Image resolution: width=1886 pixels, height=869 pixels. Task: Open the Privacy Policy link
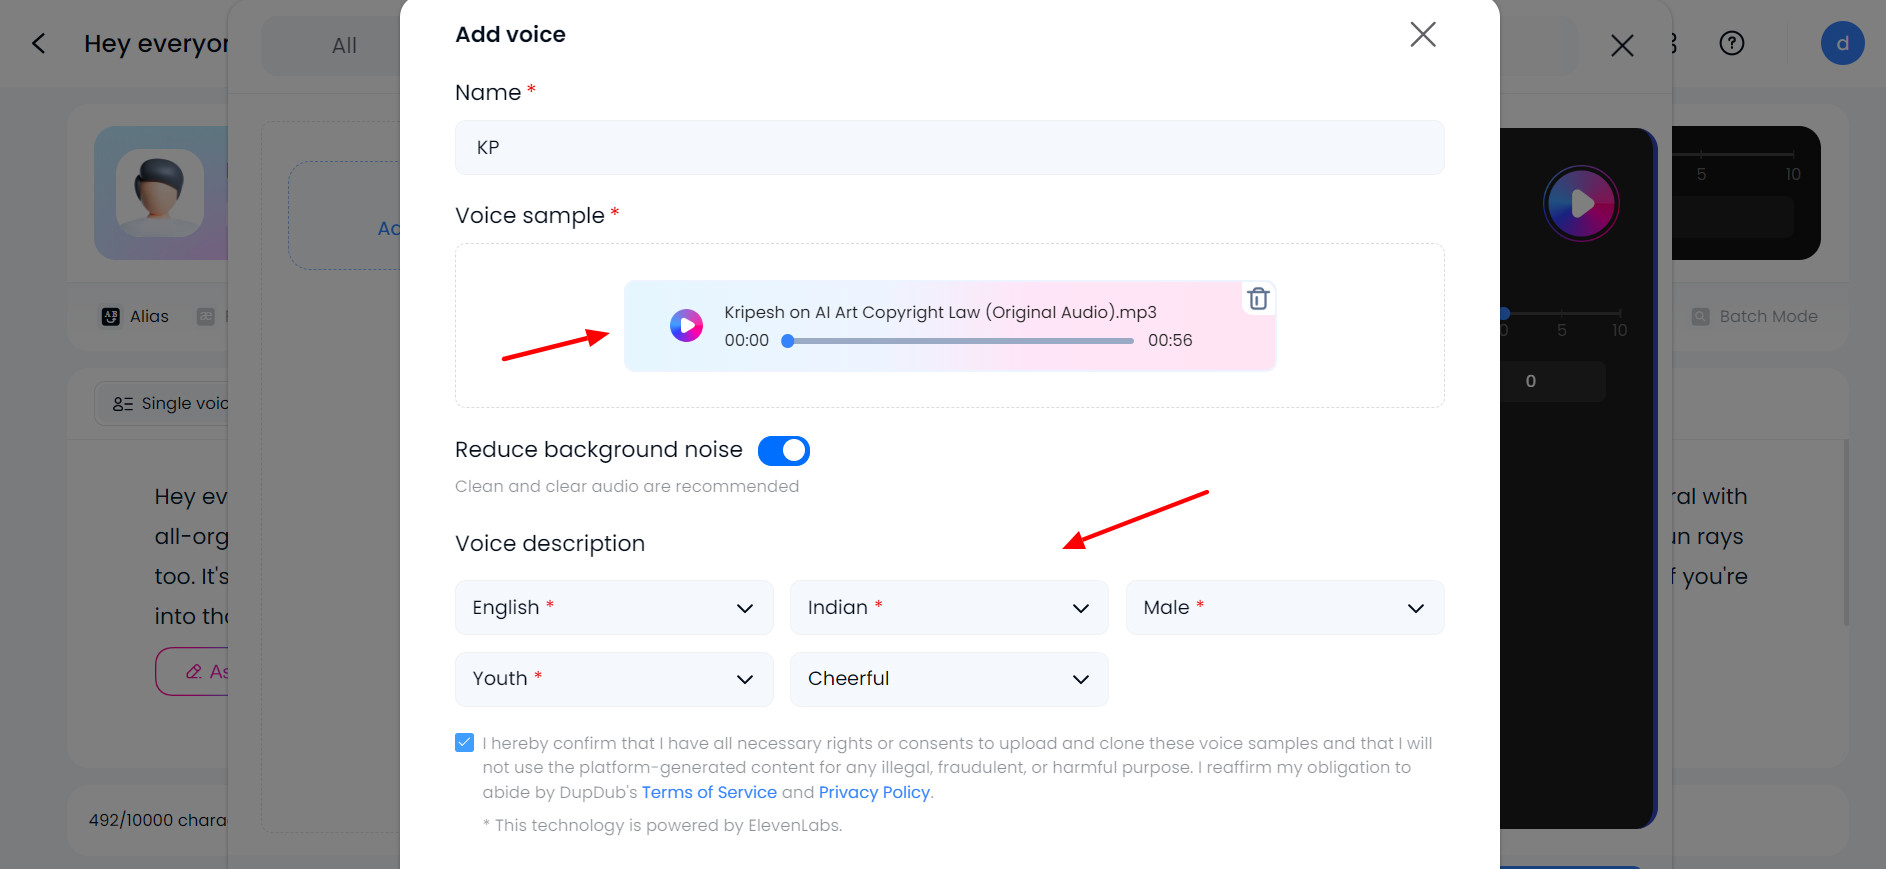click(874, 793)
